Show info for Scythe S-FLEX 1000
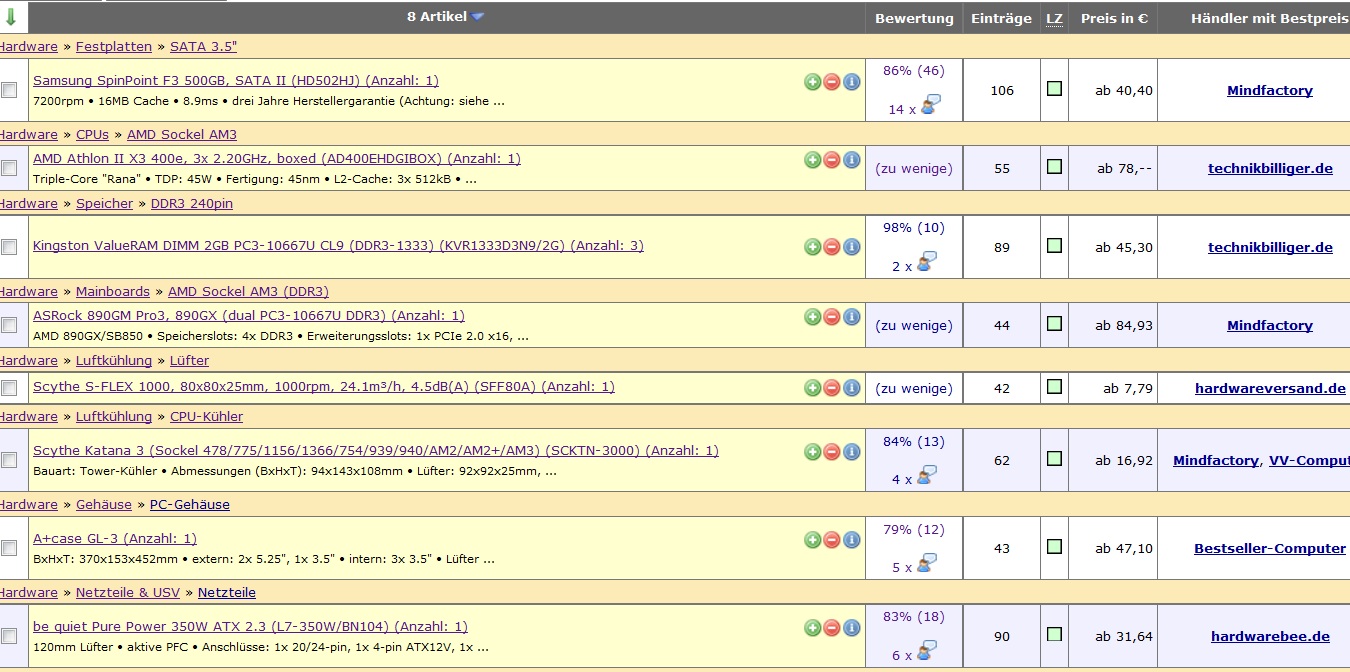 click(851, 388)
